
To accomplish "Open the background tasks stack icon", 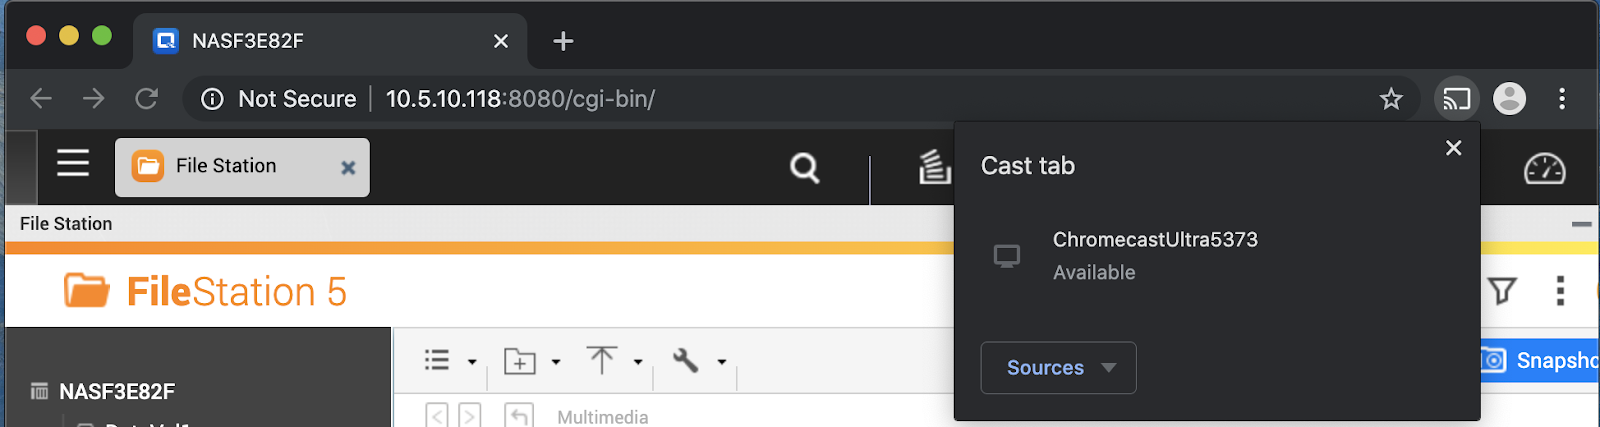I will tap(934, 167).
